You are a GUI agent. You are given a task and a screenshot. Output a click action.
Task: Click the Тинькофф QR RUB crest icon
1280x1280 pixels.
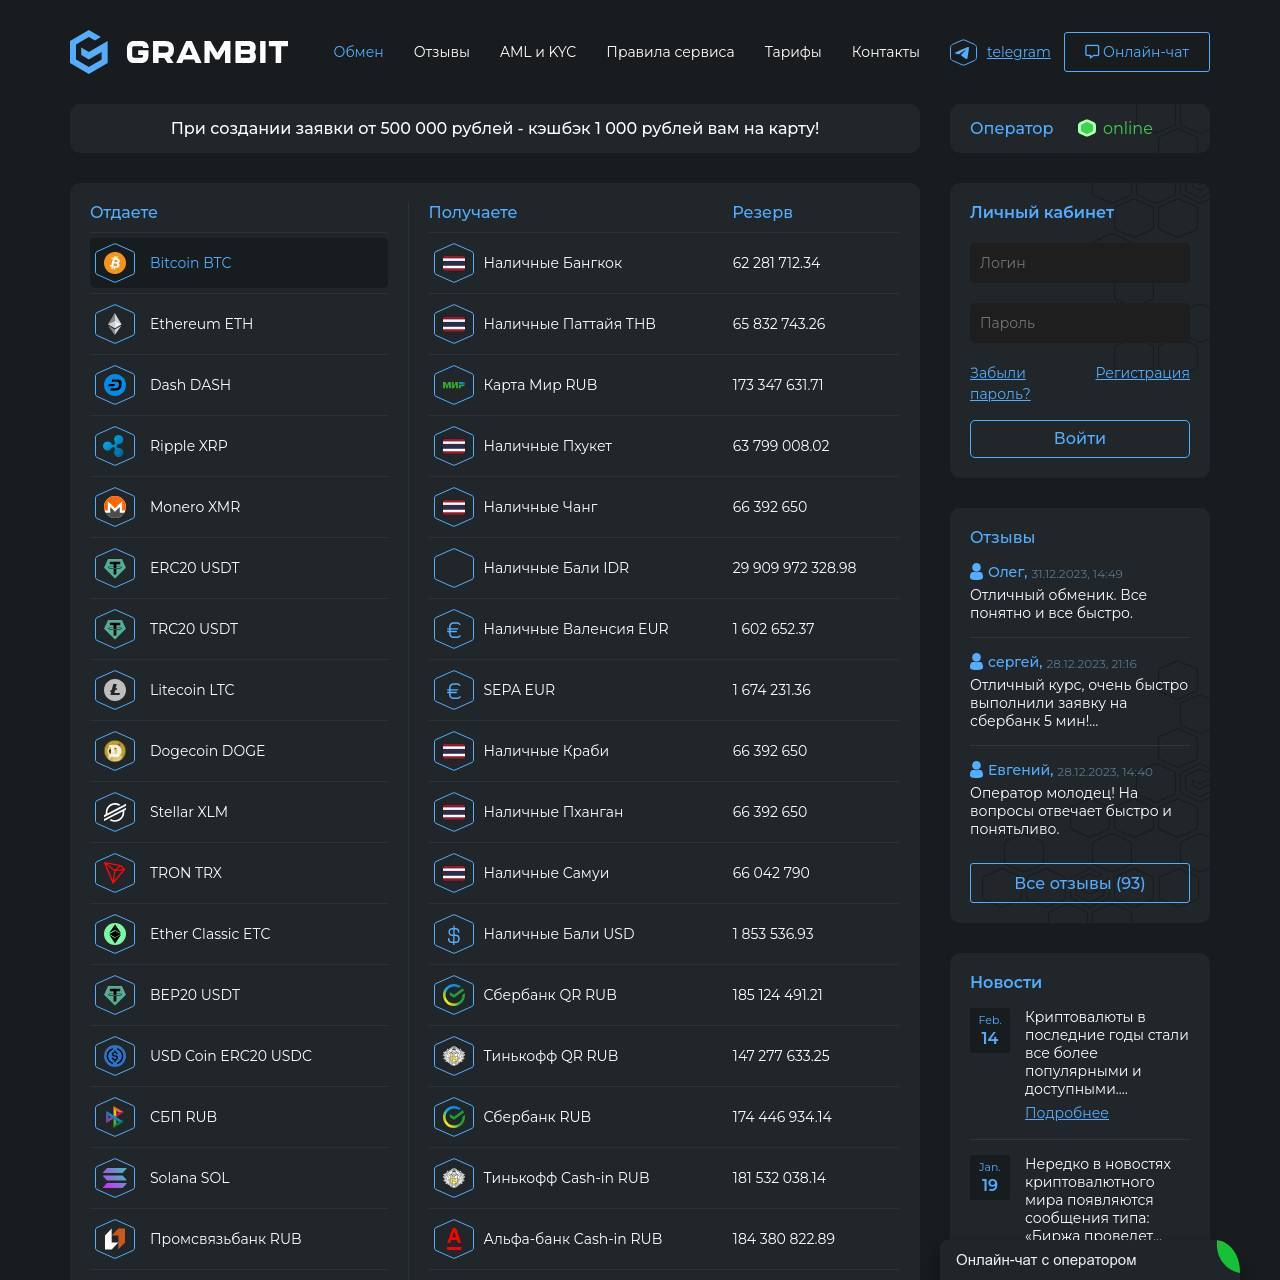click(x=454, y=1056)
